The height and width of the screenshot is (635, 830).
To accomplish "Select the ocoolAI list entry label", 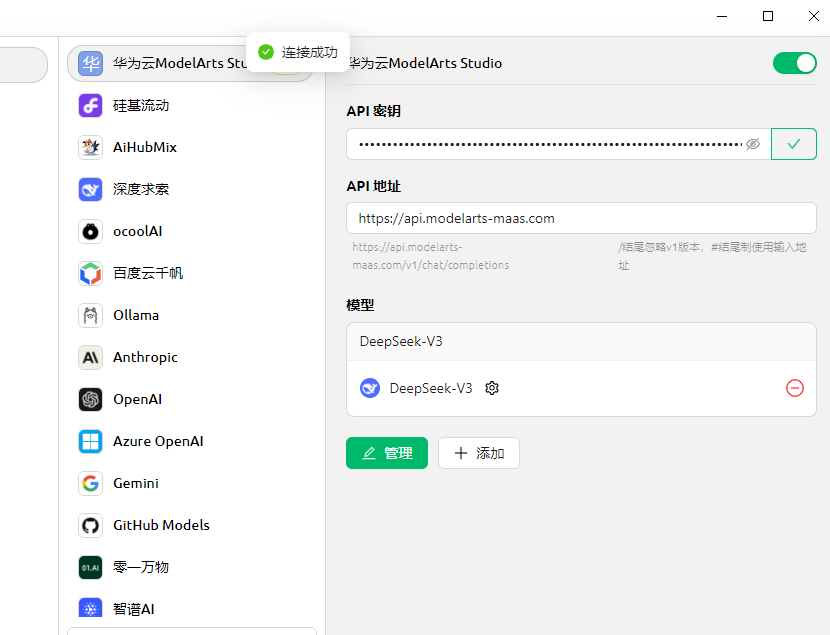I will pos(138,231).
